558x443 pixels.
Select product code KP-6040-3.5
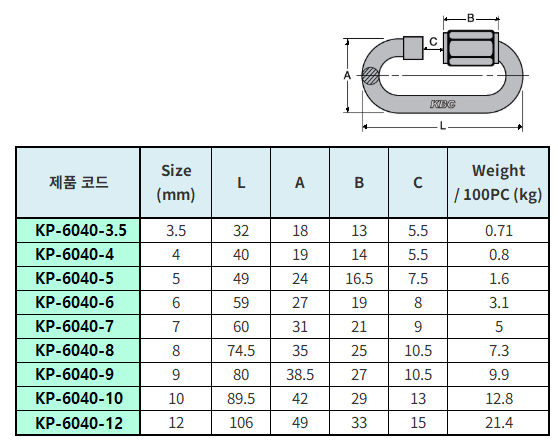tap(81, 230)
